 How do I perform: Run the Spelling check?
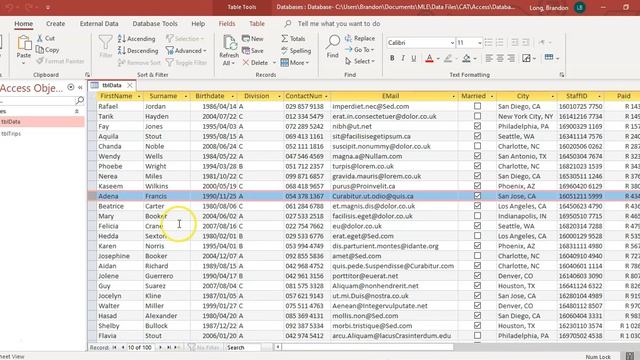tap(296, 51)
